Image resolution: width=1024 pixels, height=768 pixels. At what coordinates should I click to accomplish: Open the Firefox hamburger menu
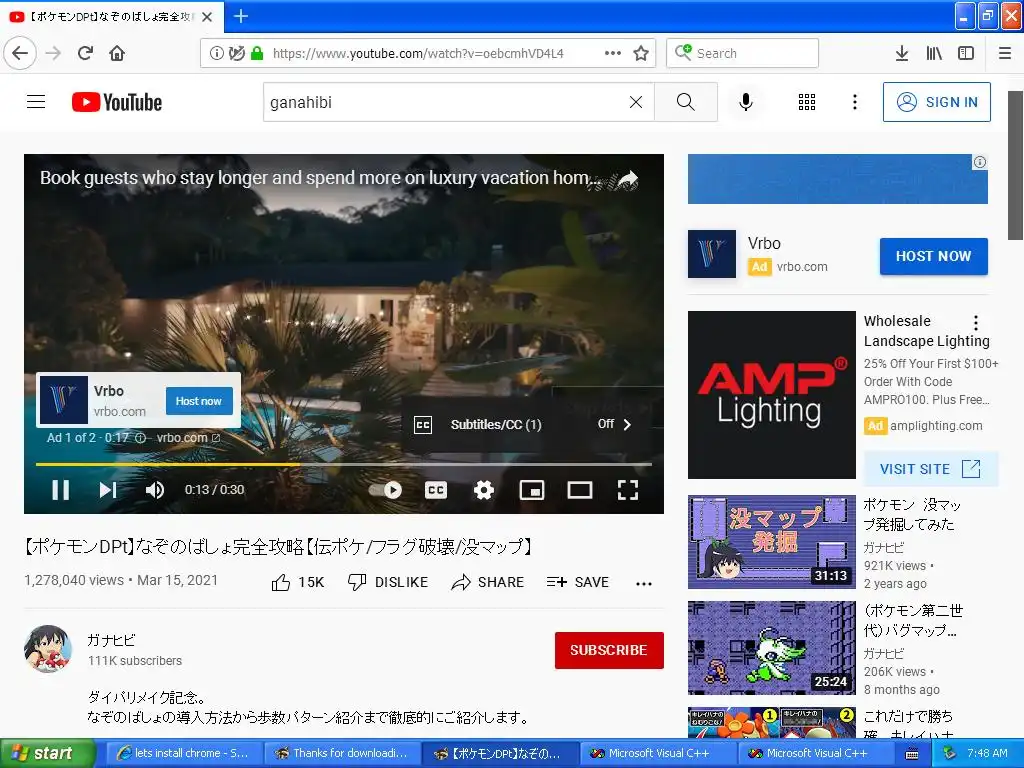click(x=1005, y=54)
